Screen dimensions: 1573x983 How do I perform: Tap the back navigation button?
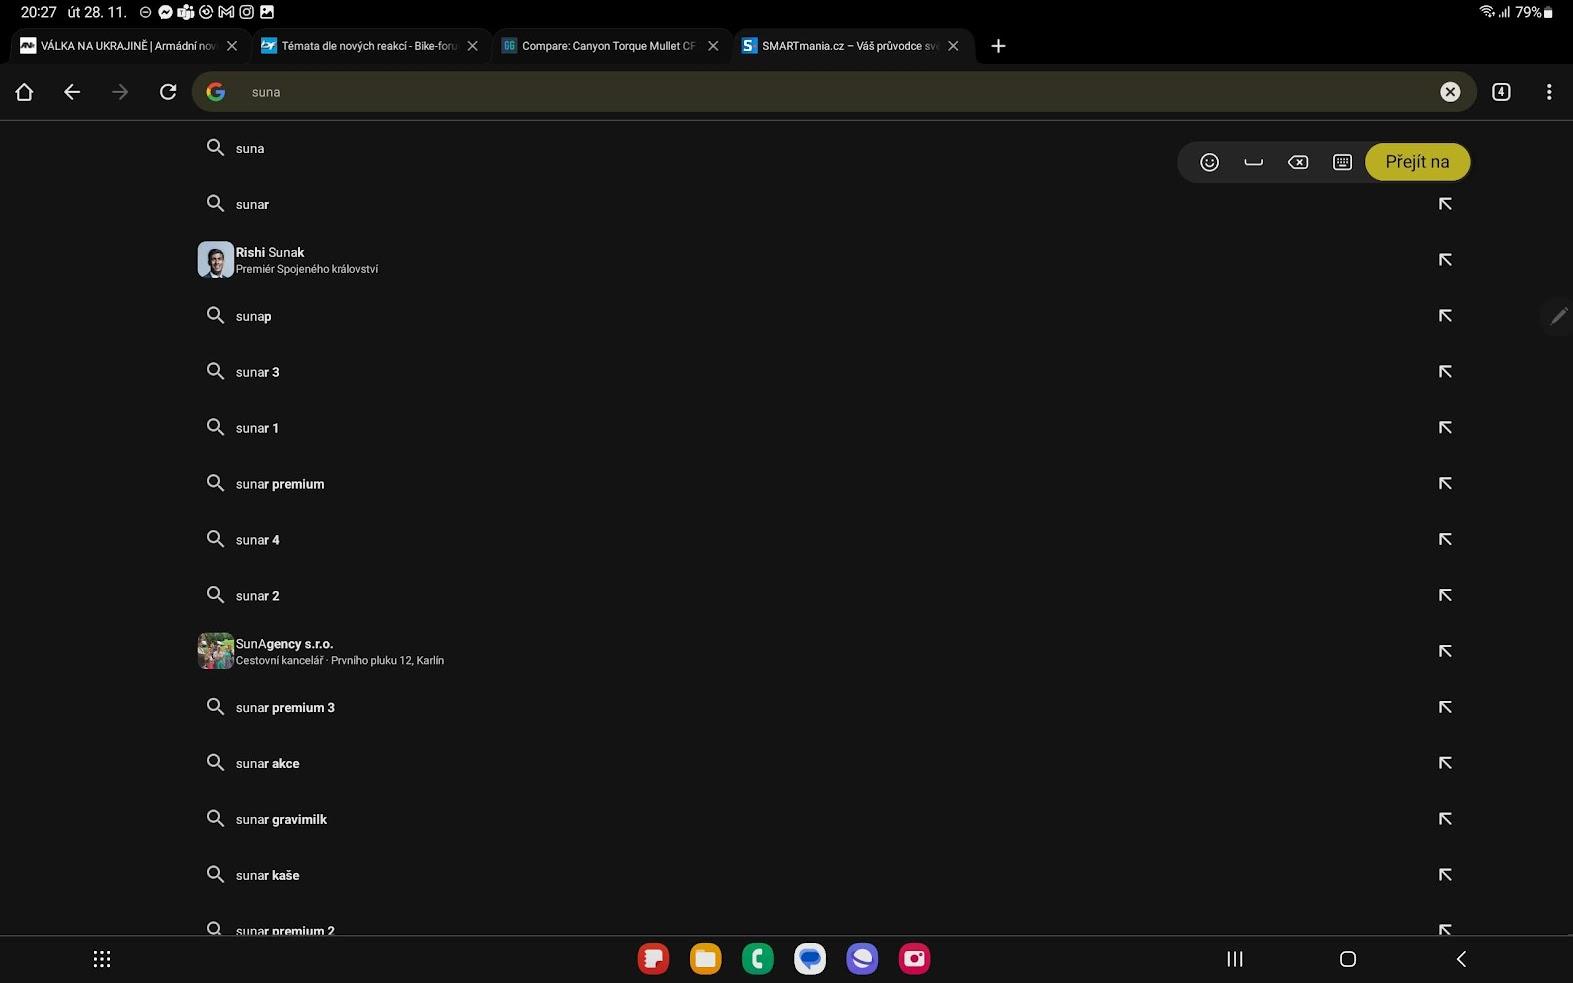[x=1461, y=959]
